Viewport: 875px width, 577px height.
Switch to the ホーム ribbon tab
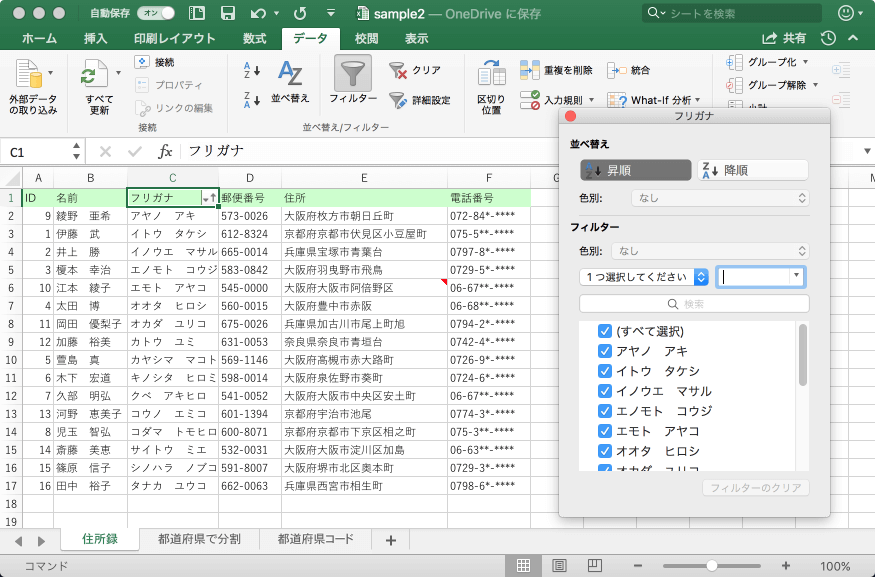click(x=40, y=38)
